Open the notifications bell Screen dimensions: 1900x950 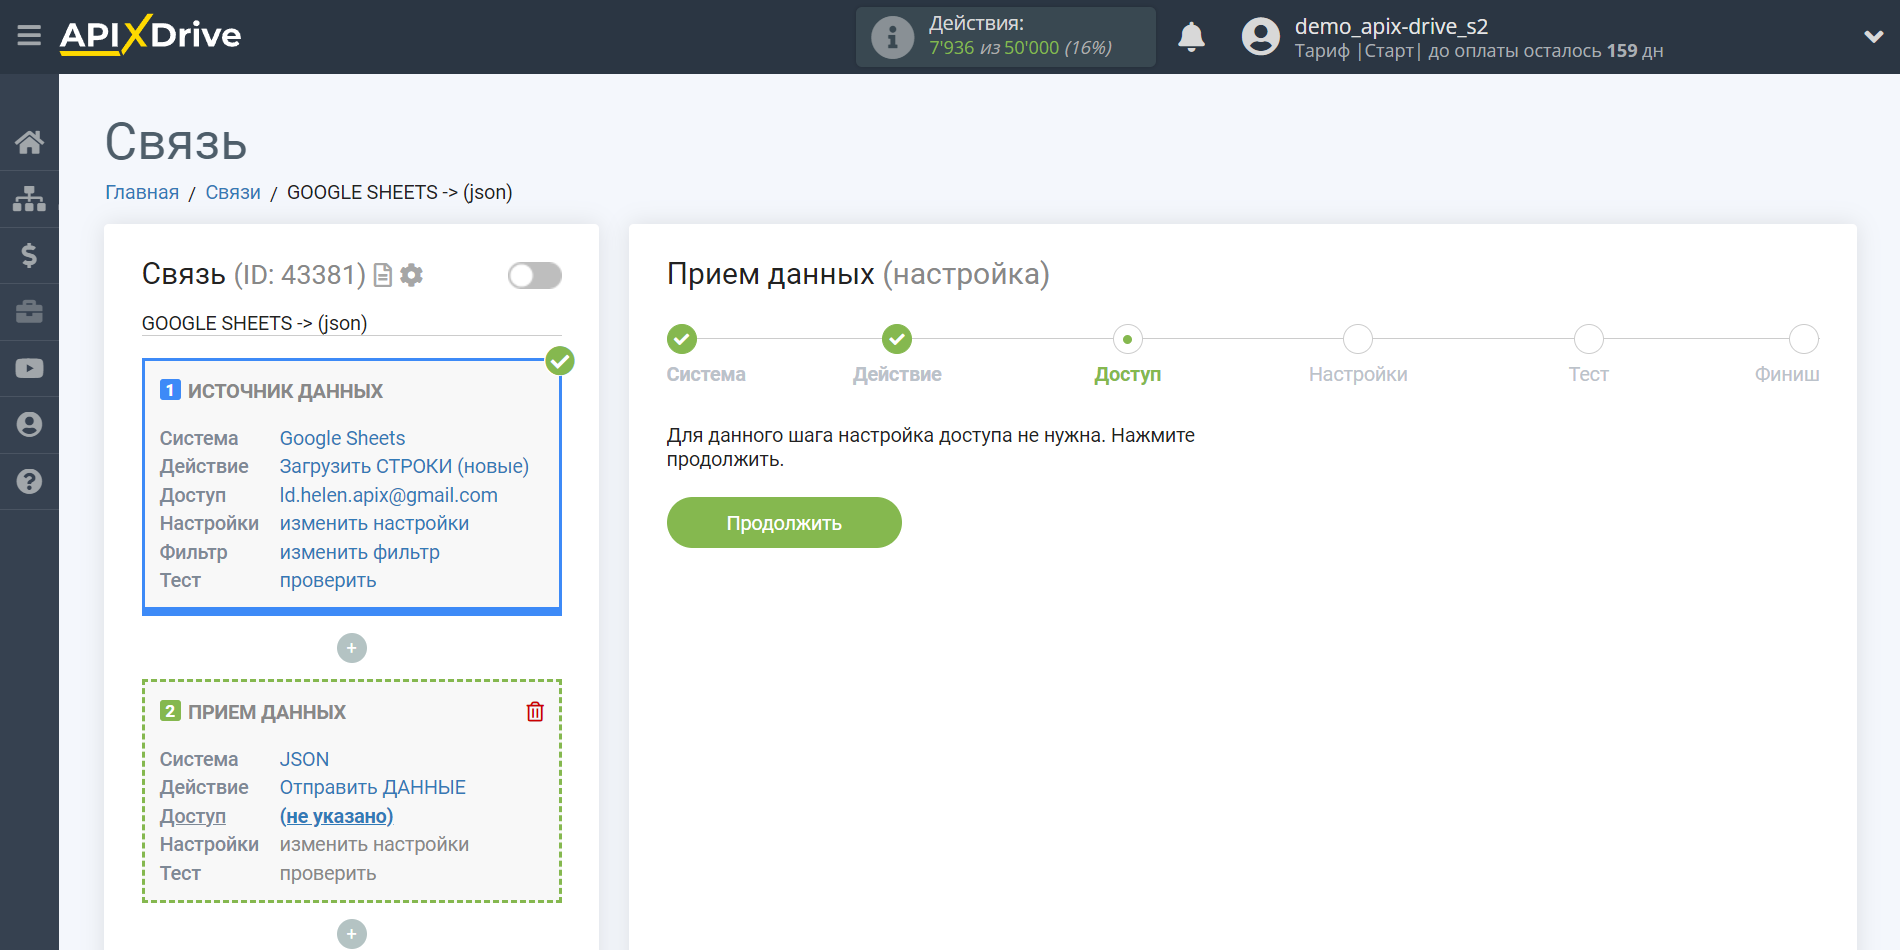pos(1191,37)
